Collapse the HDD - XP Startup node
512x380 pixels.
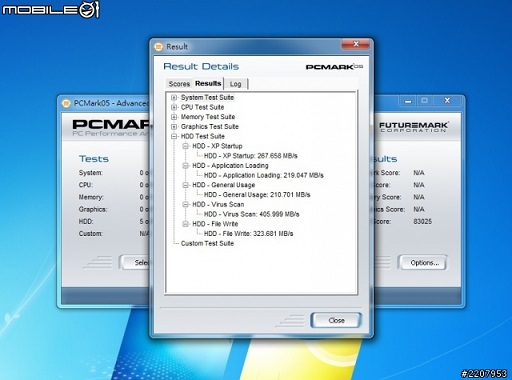coord(185,146)
